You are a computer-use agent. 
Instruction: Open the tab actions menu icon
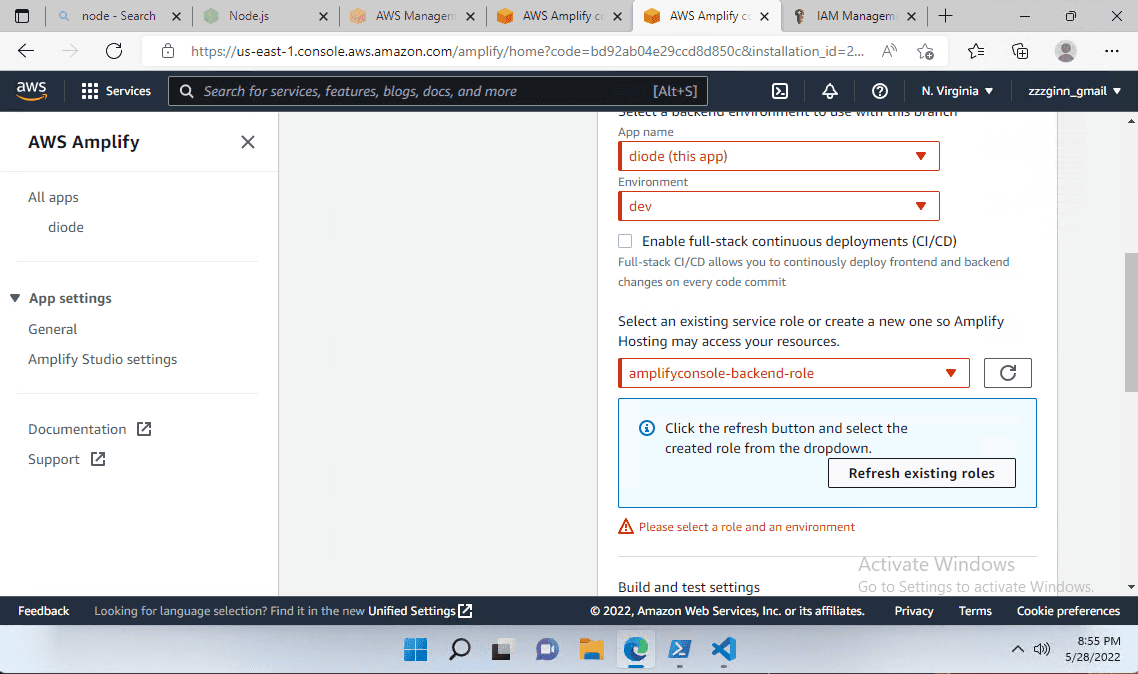[x=22, y=16]
